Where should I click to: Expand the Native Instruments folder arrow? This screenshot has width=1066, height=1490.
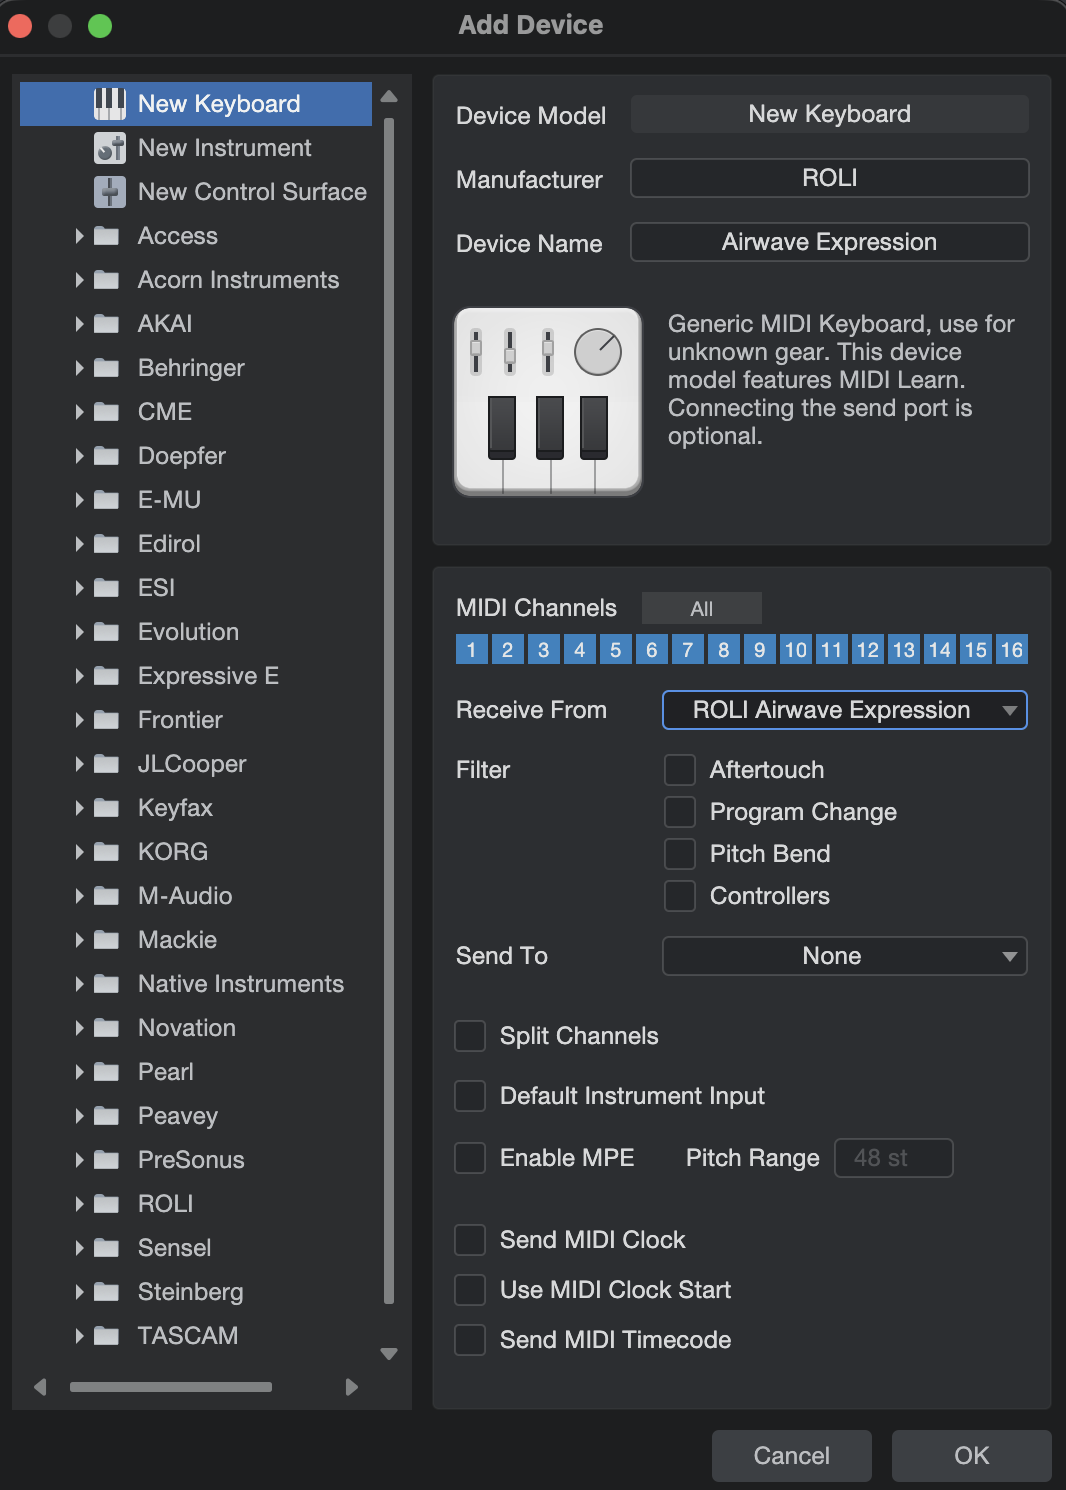[x=79, y=984]
